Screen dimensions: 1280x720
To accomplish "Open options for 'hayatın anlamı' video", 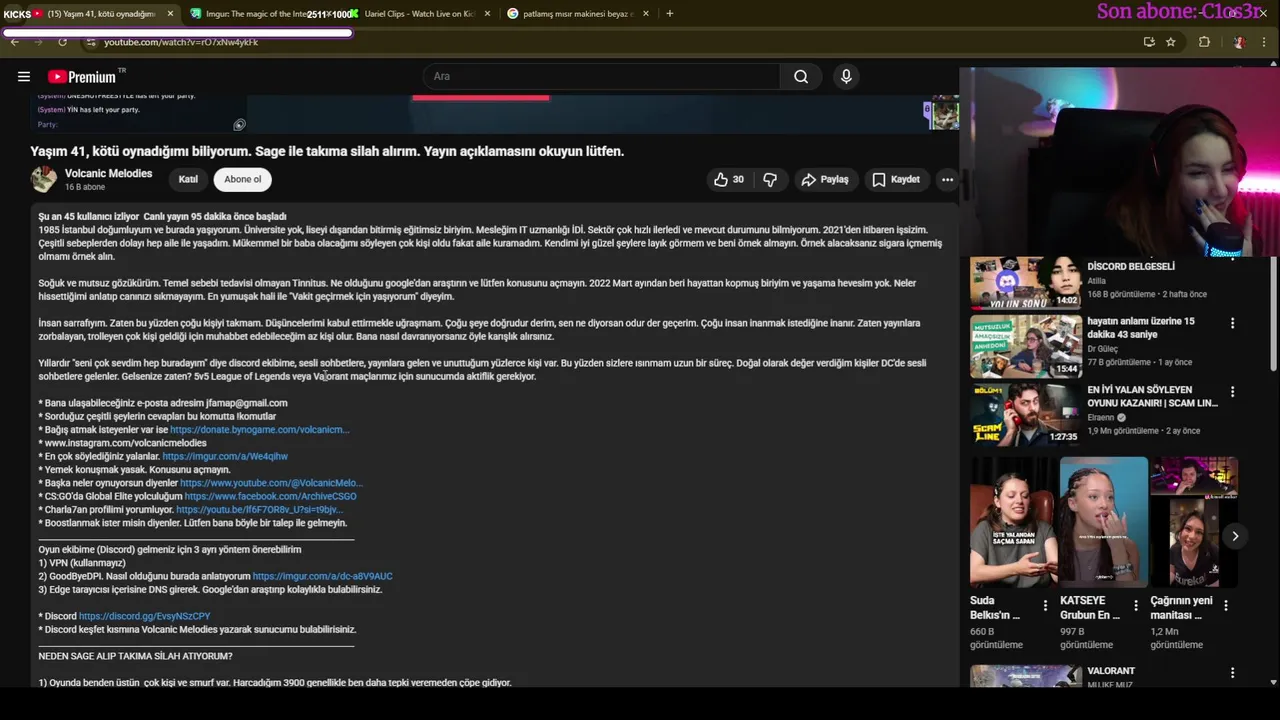I will [x=1232, y=323].
